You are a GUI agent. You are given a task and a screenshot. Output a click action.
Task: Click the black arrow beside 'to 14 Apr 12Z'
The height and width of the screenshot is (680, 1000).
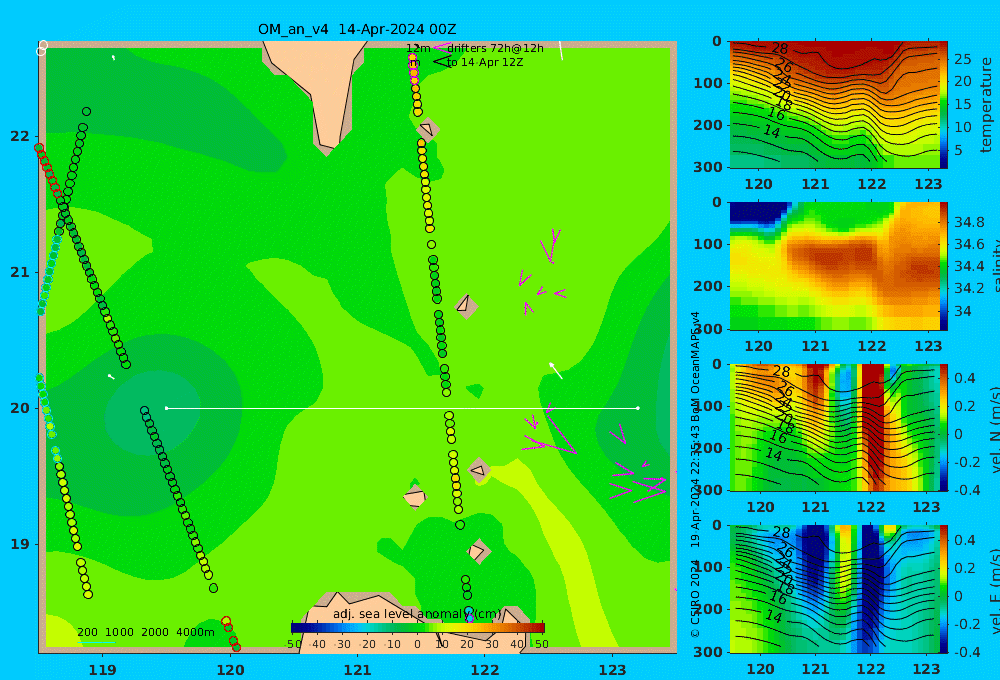(442, 62)
